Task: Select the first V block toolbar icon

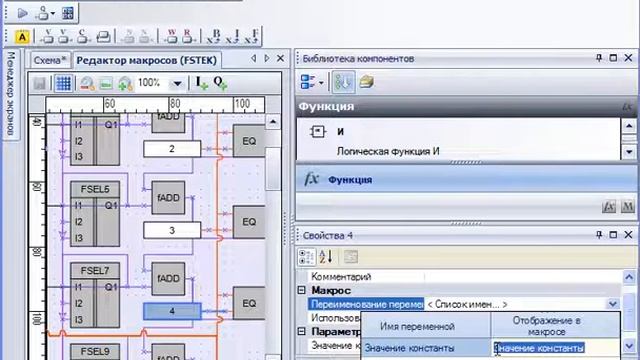Action: tap(47, 37)
